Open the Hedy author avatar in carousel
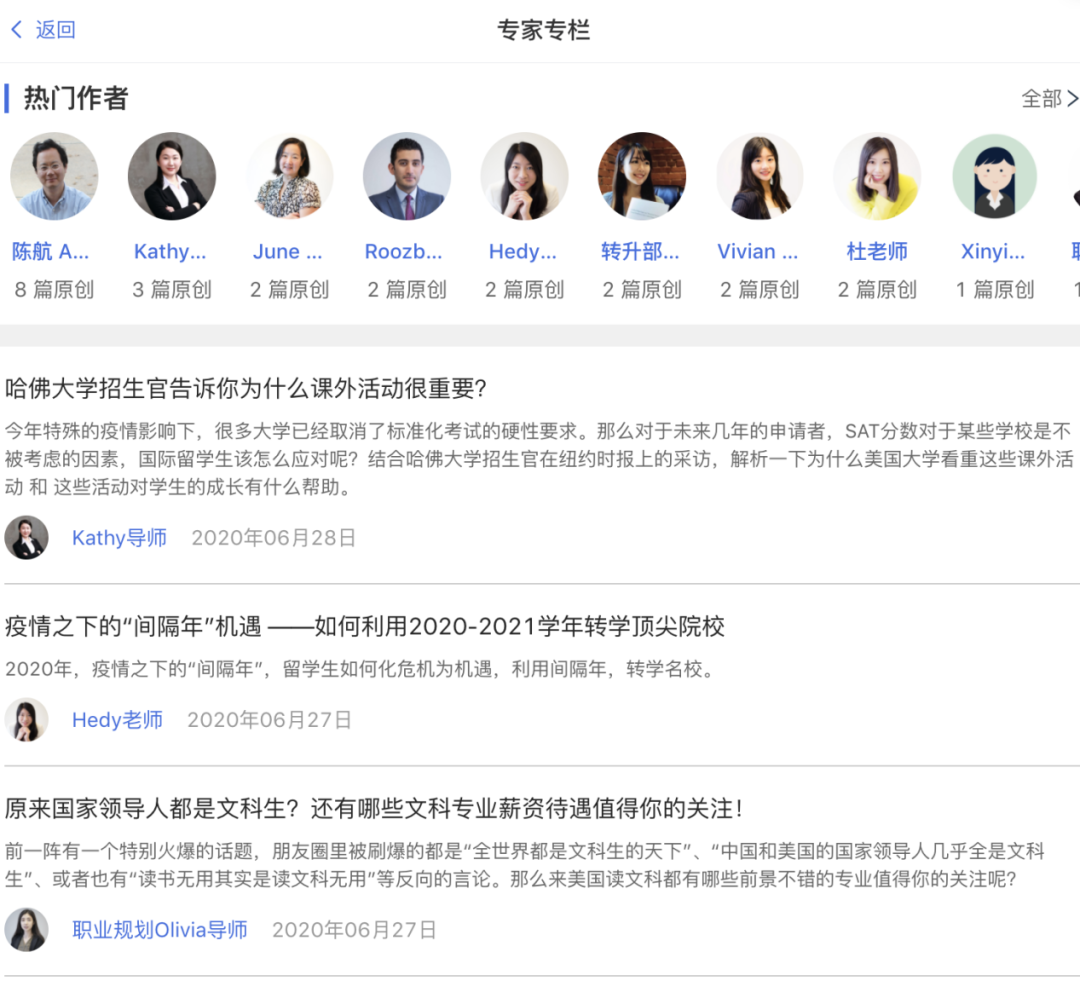Viewport: 1080px width, 981px height. 524,176
